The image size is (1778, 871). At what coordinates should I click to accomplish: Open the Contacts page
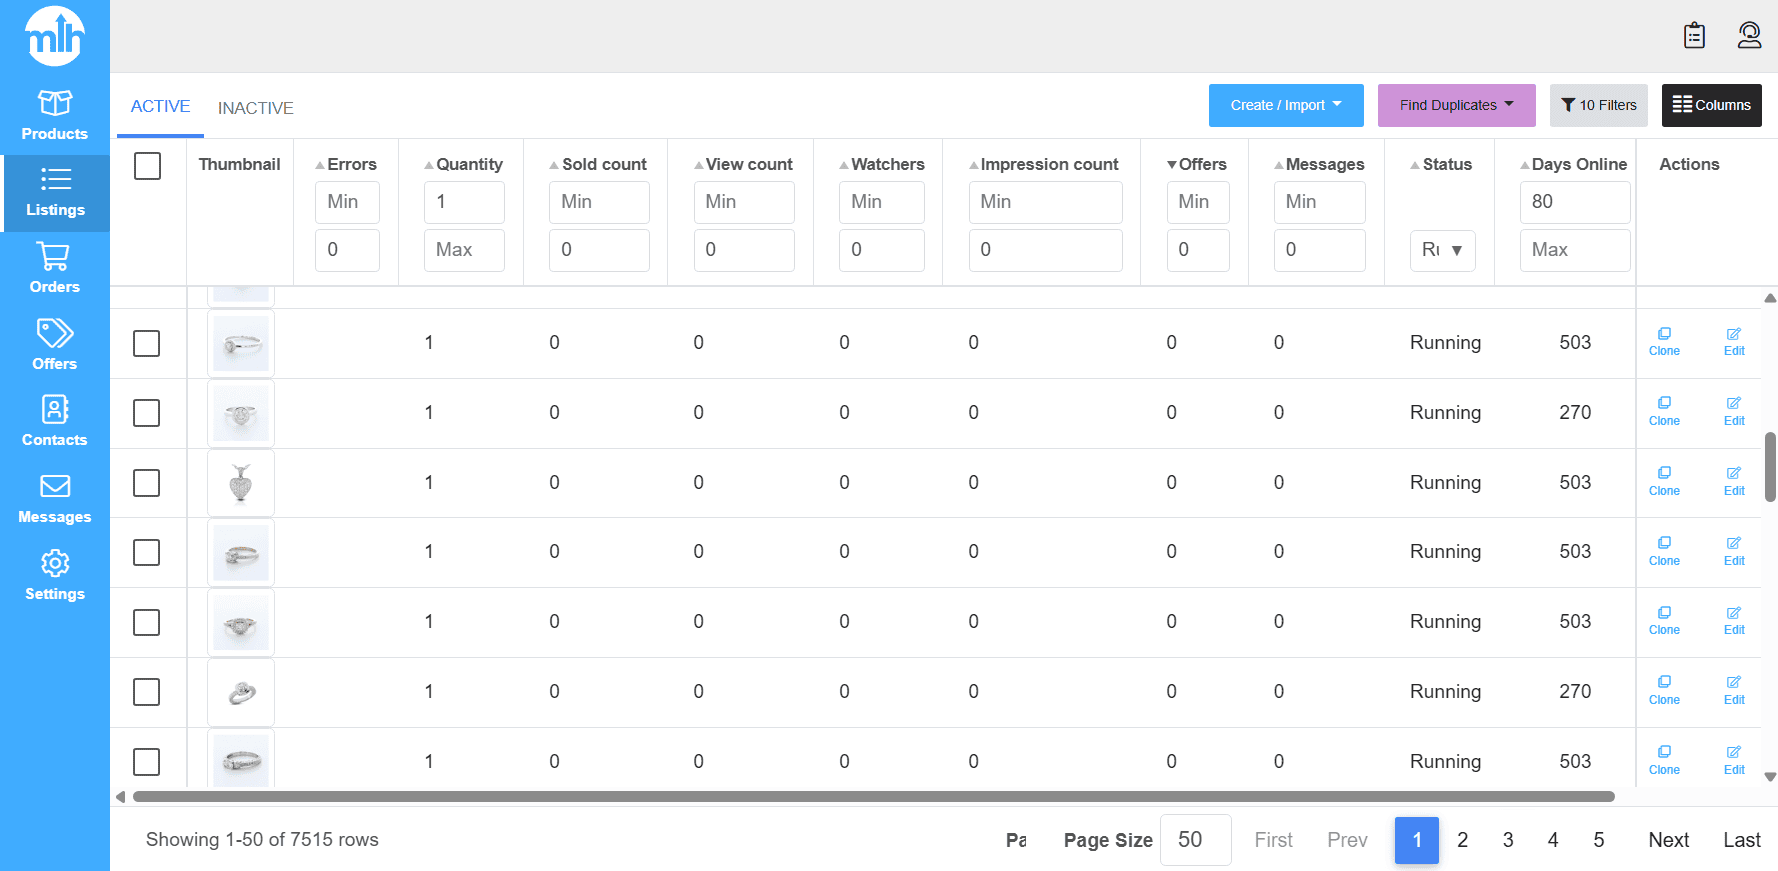click(x=55, y=421)
